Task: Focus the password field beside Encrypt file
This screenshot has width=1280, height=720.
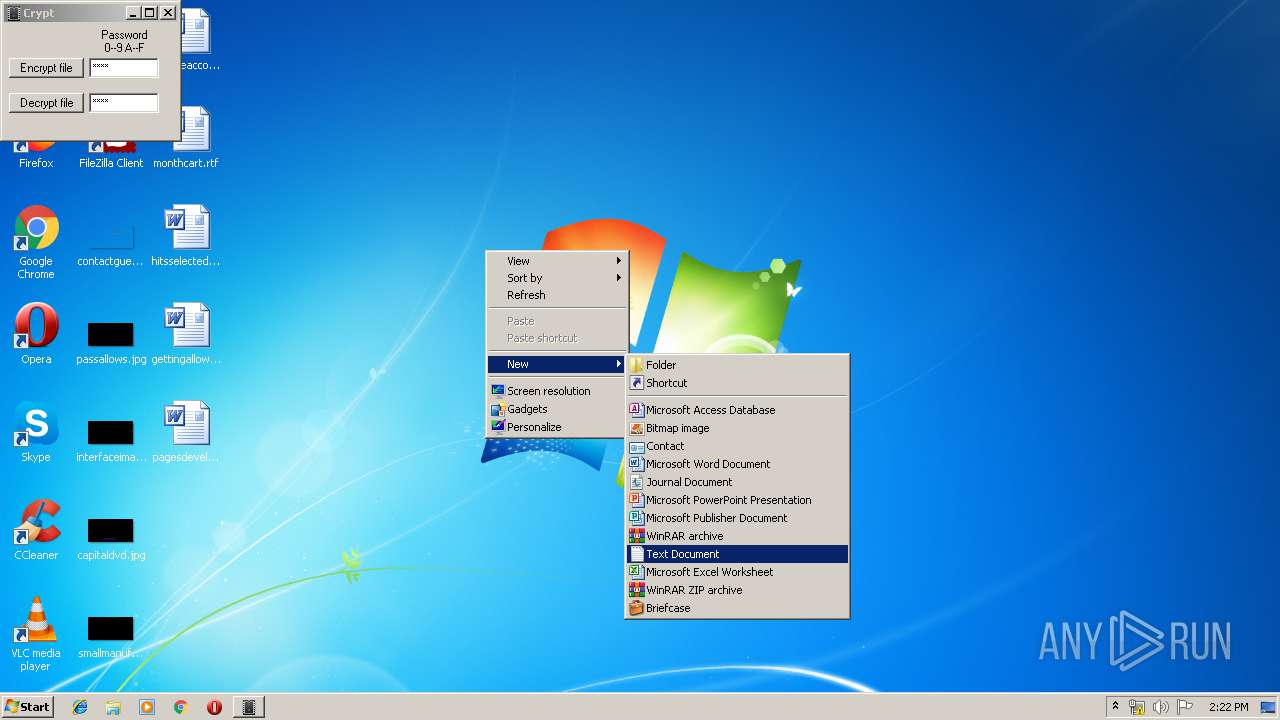Action: click(x=124, y=68)
